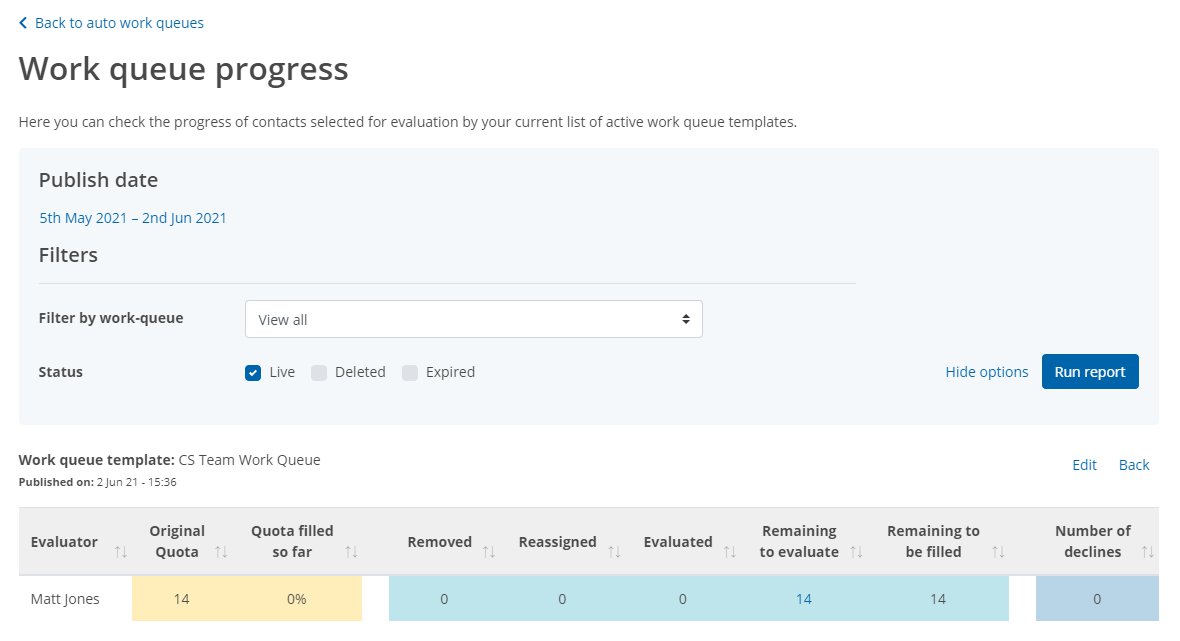Click the Run report button
This screenshot has width=1180, height=641.
1090,371
